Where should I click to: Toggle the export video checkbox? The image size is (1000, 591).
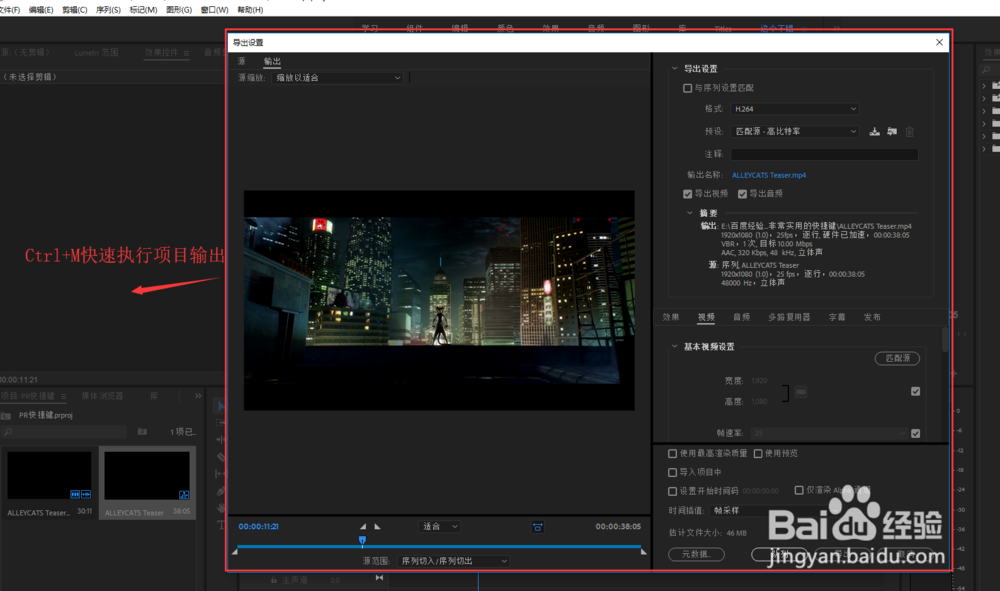pos(688,194)
